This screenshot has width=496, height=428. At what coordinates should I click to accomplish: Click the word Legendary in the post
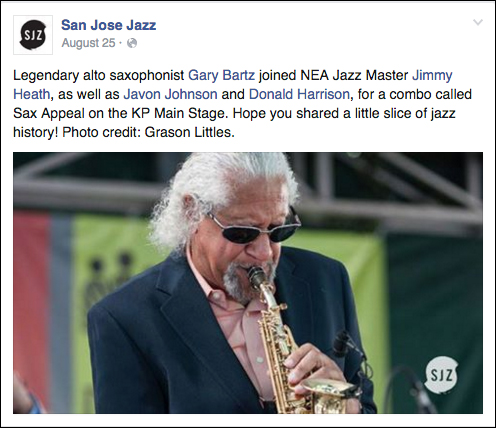click(46, 75)
